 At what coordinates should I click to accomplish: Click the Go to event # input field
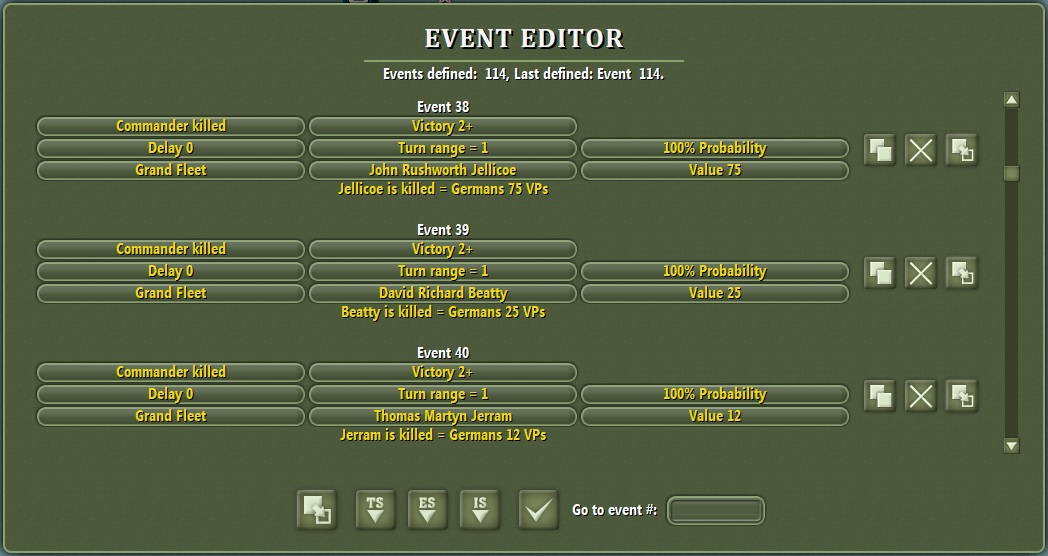coord(716,511)
